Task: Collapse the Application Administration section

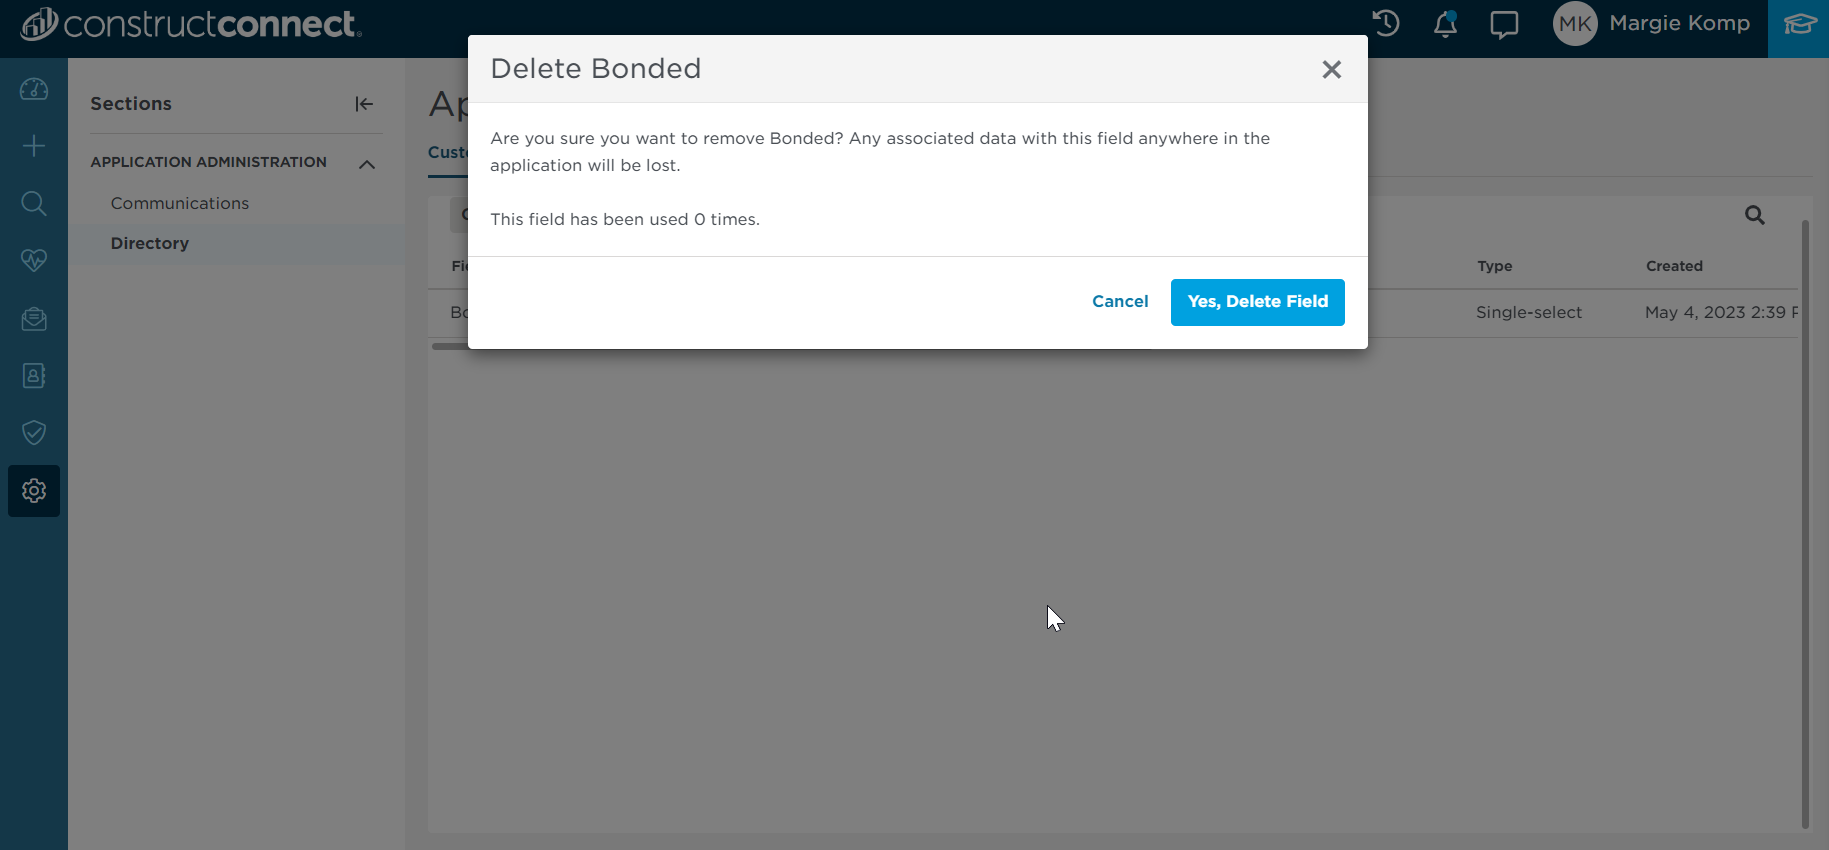Action: 366,162
